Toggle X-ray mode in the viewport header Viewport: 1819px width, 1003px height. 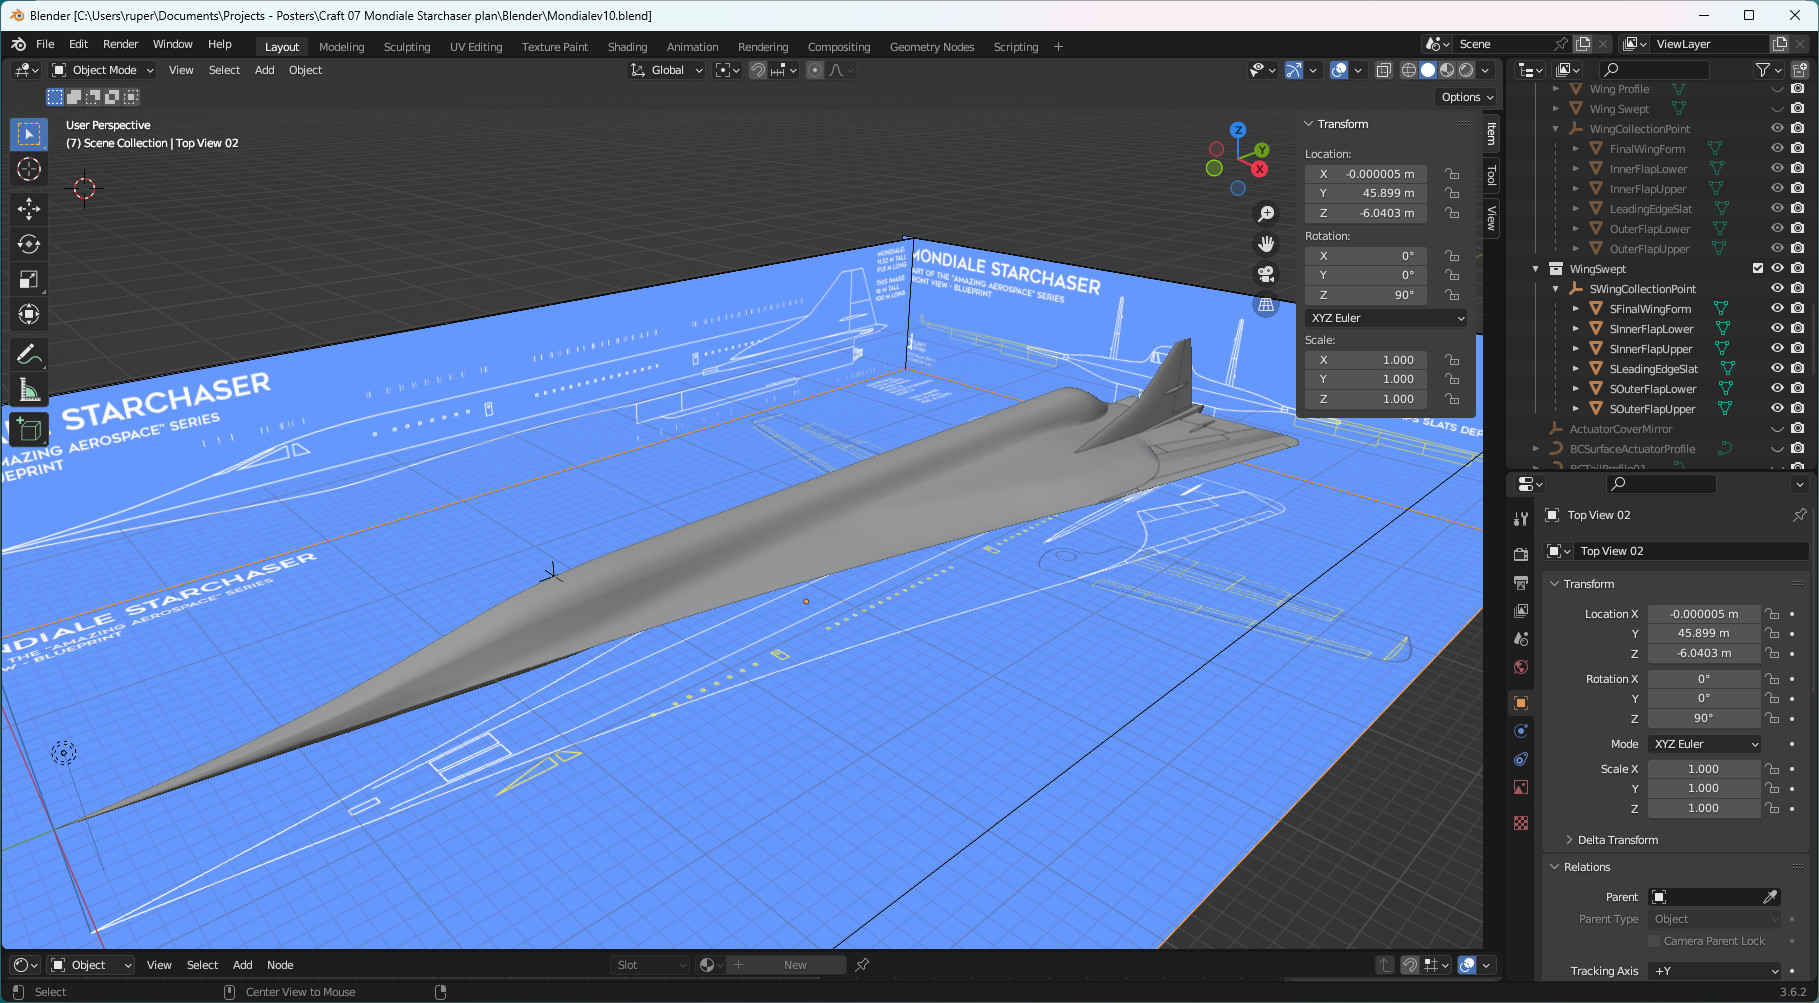(x=1384, y=70)
